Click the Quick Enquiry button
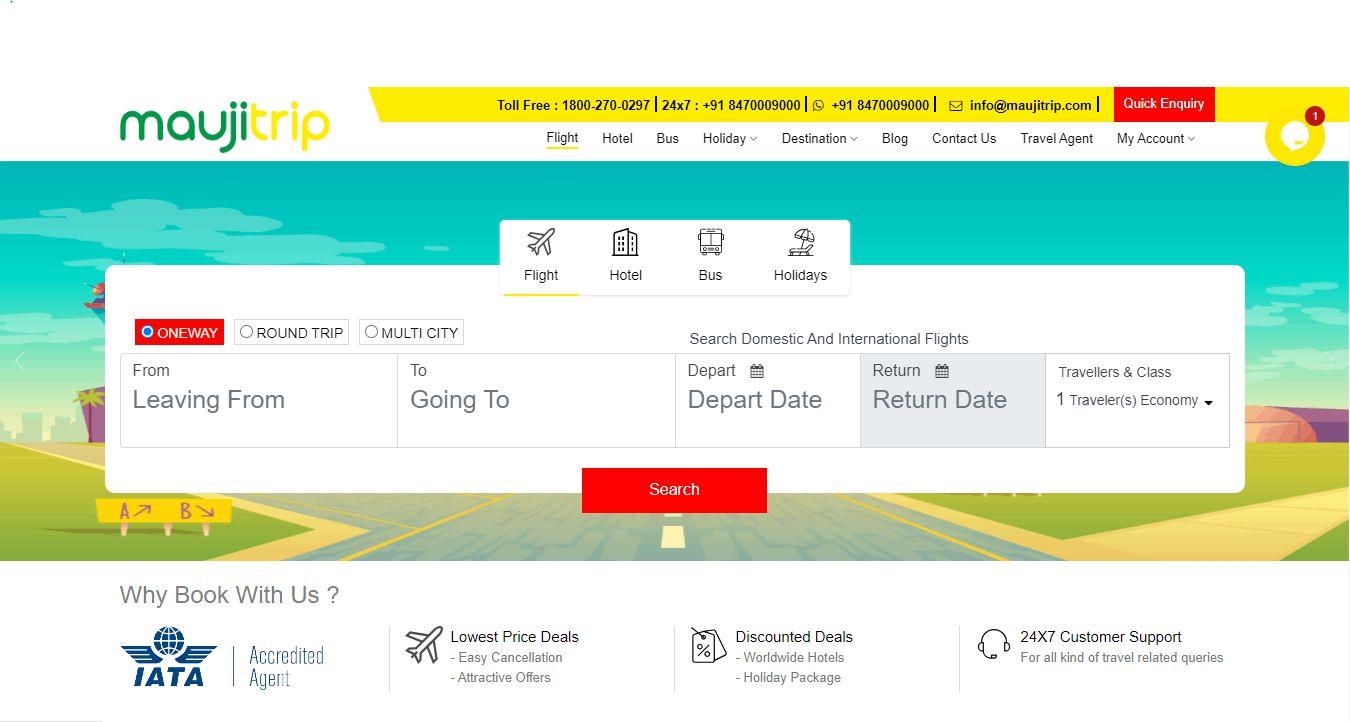The height and width of the screenshot is (722, 1350). [1163, 104]
